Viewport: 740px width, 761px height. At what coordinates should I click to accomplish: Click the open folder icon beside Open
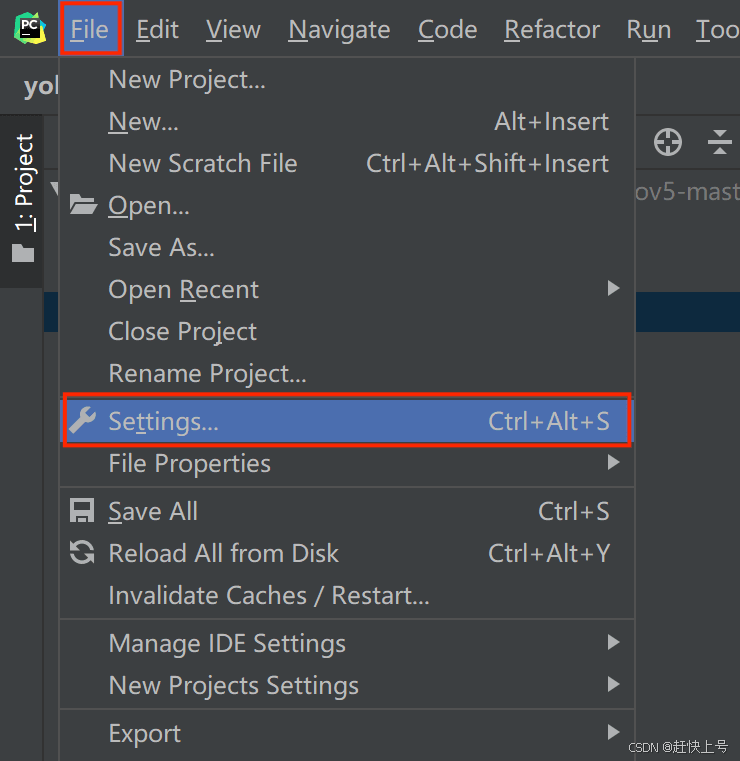(x=83, y=206)
